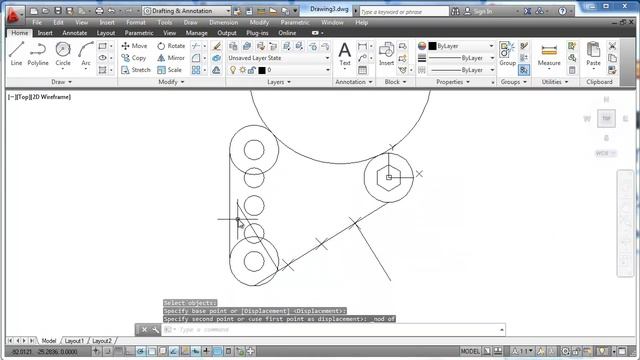This screenshot has width=640, height=360.
Task: Open the Drafting & Annotation workspace dropdown
Action: (187, 11)
